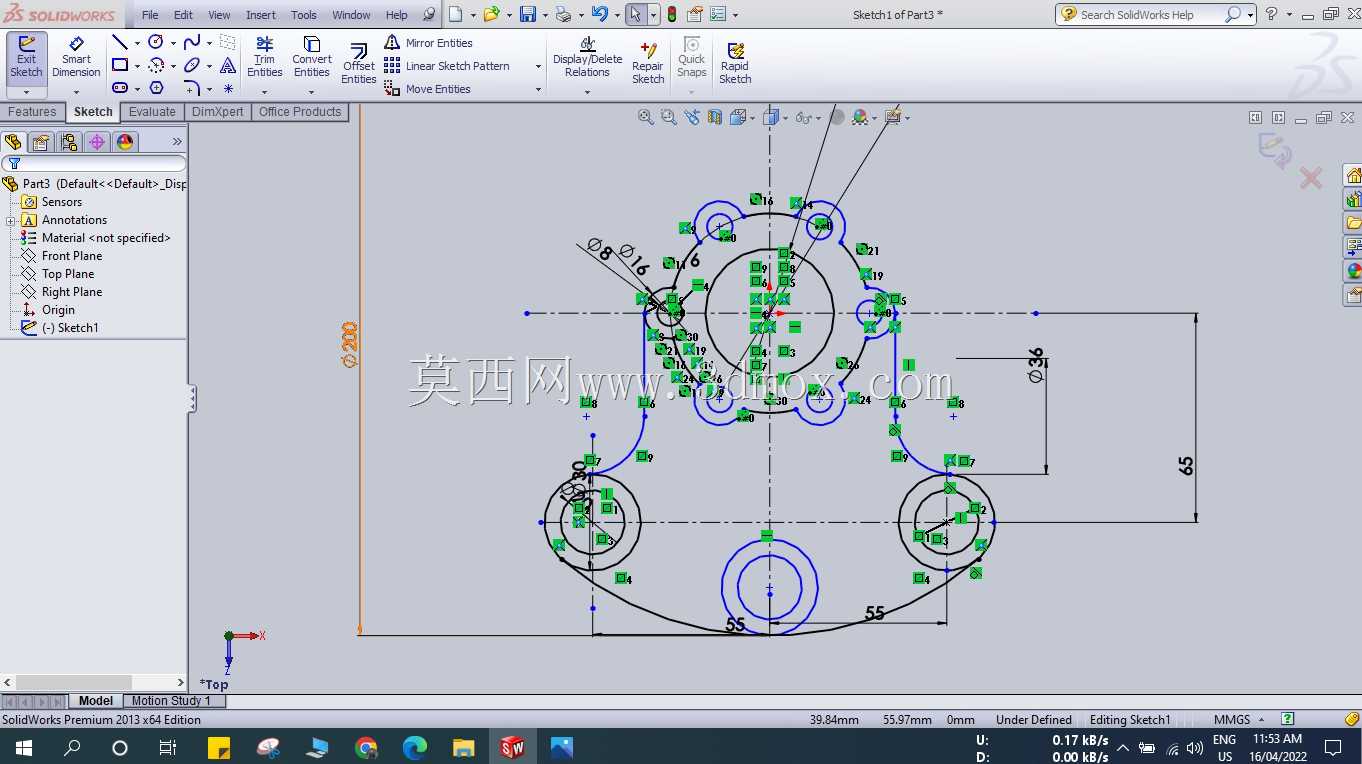Click the Open document icon
Viewport: 1362px width, 764px height.
pyautogui.click(x=491, y=14)
